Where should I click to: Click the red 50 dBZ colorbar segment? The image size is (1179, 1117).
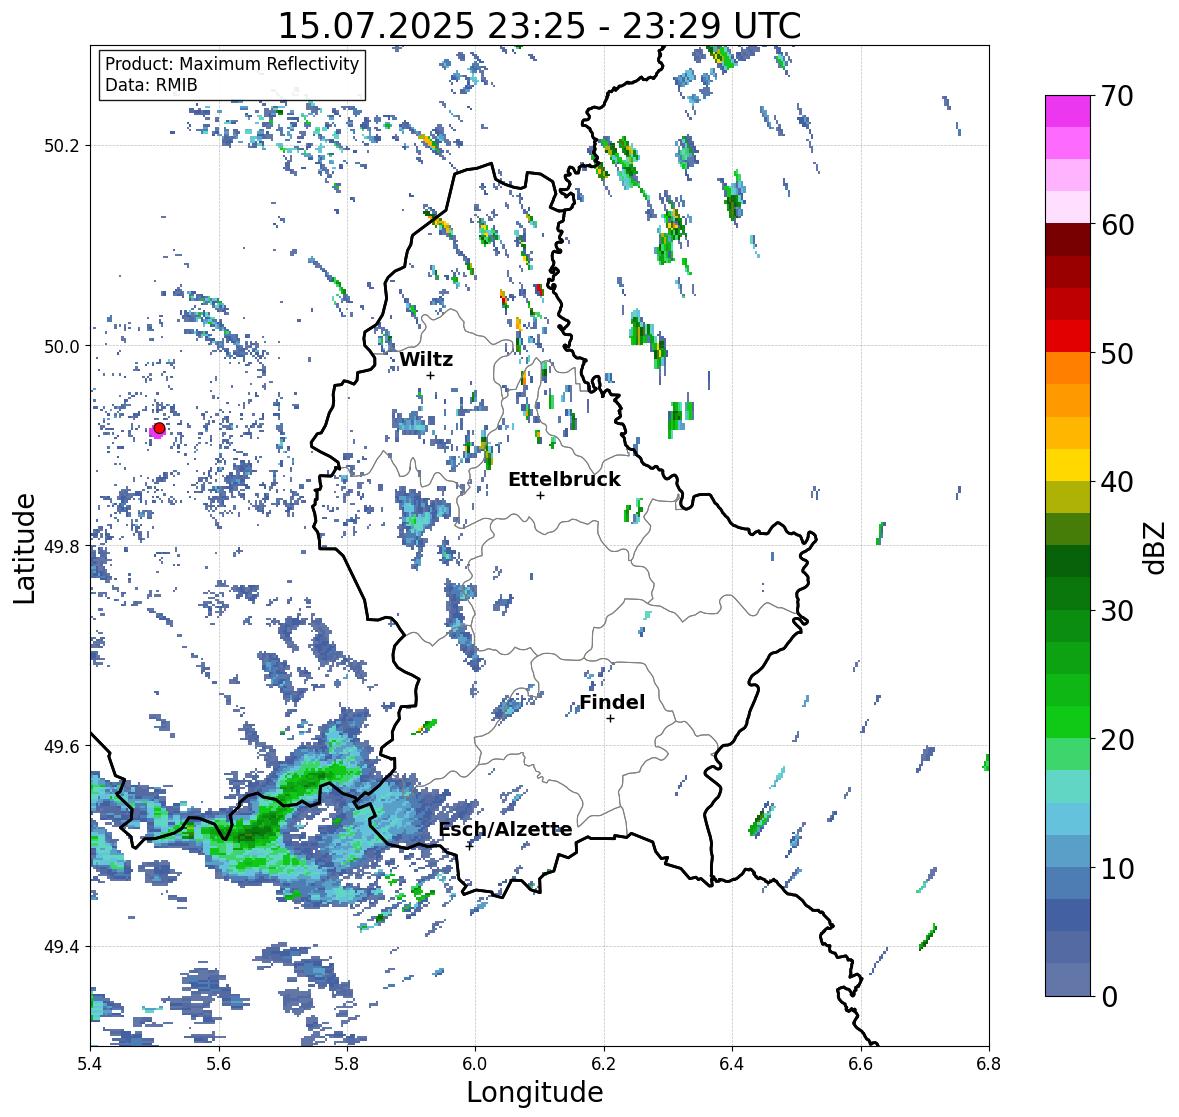tap(1068, 336)
